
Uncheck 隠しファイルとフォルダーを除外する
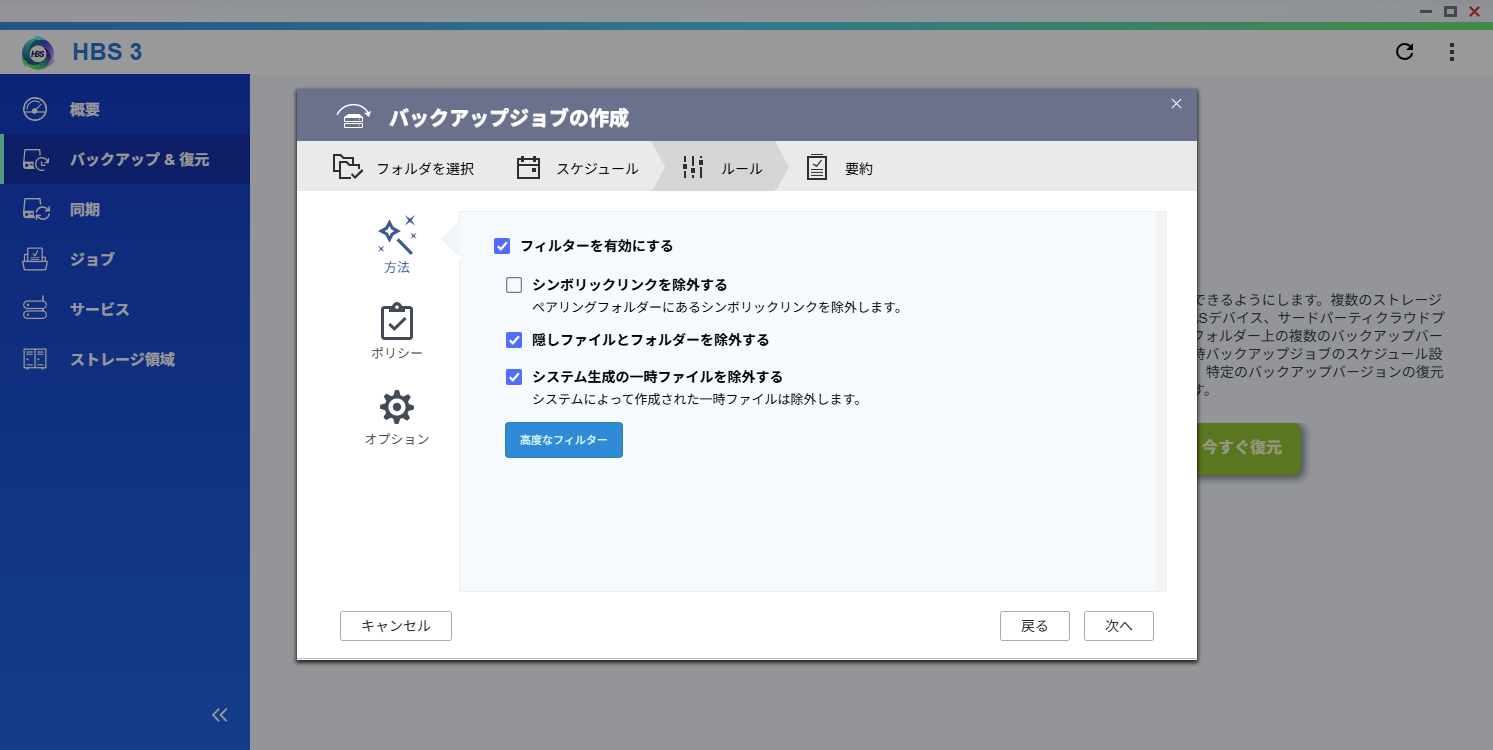(x=514, y=340)
